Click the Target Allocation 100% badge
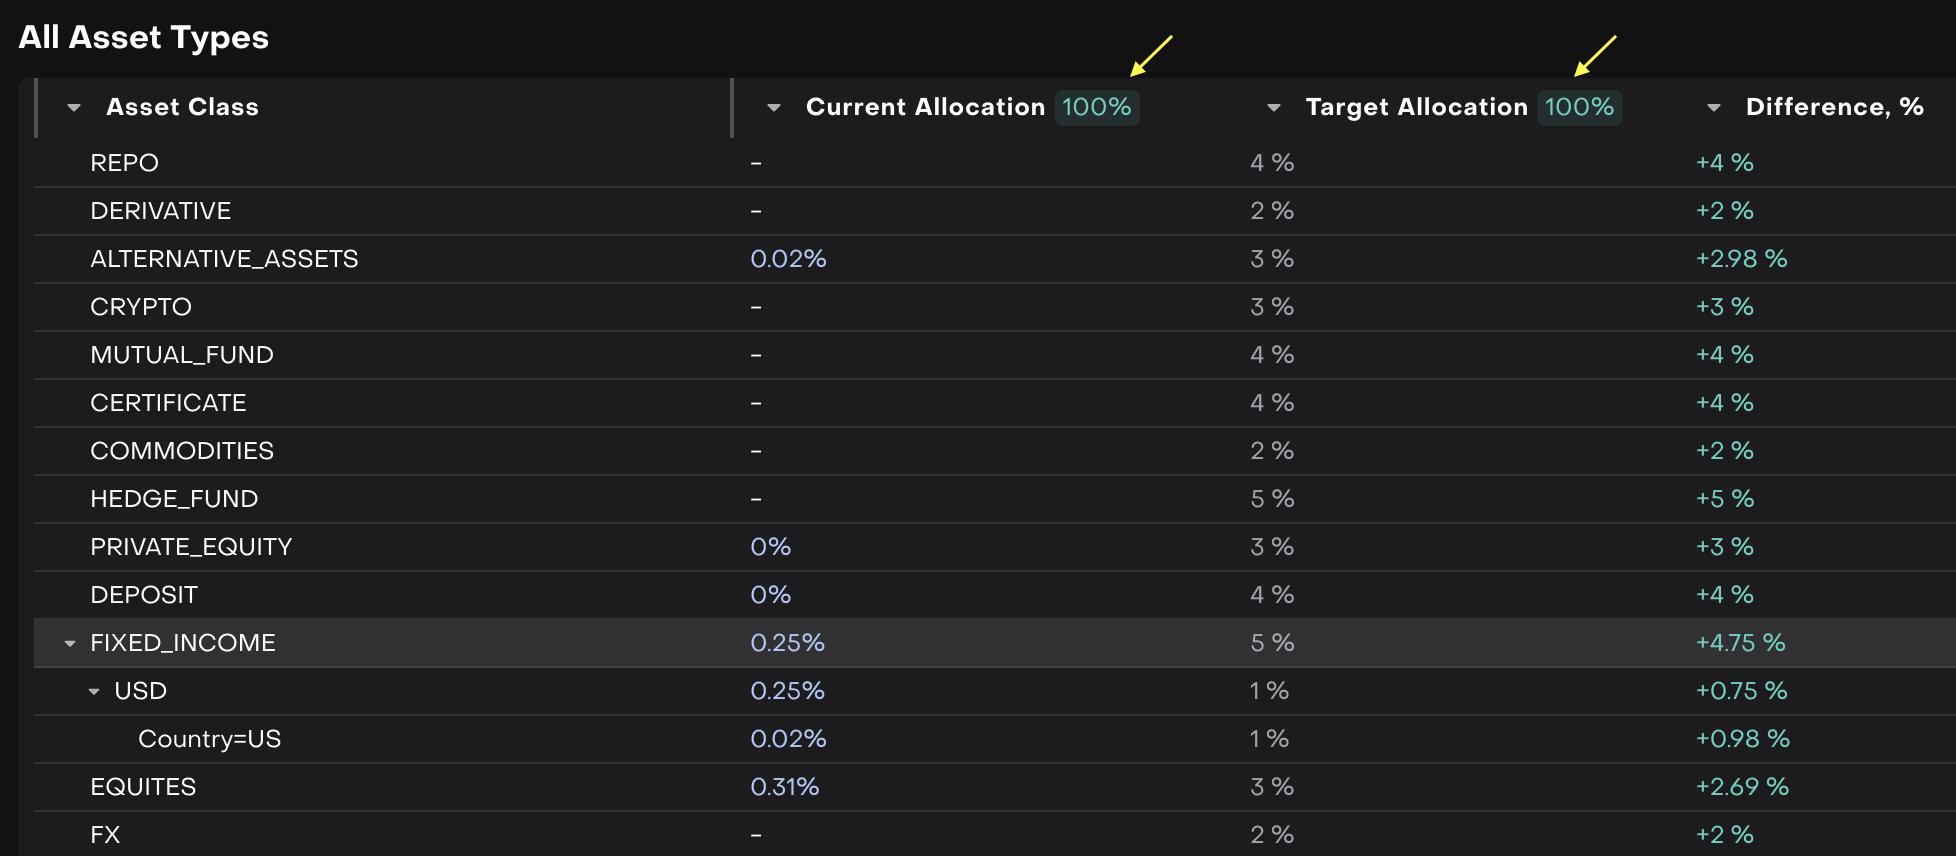The height and width of the screenshot is (856, 1956). point(1579,107)
